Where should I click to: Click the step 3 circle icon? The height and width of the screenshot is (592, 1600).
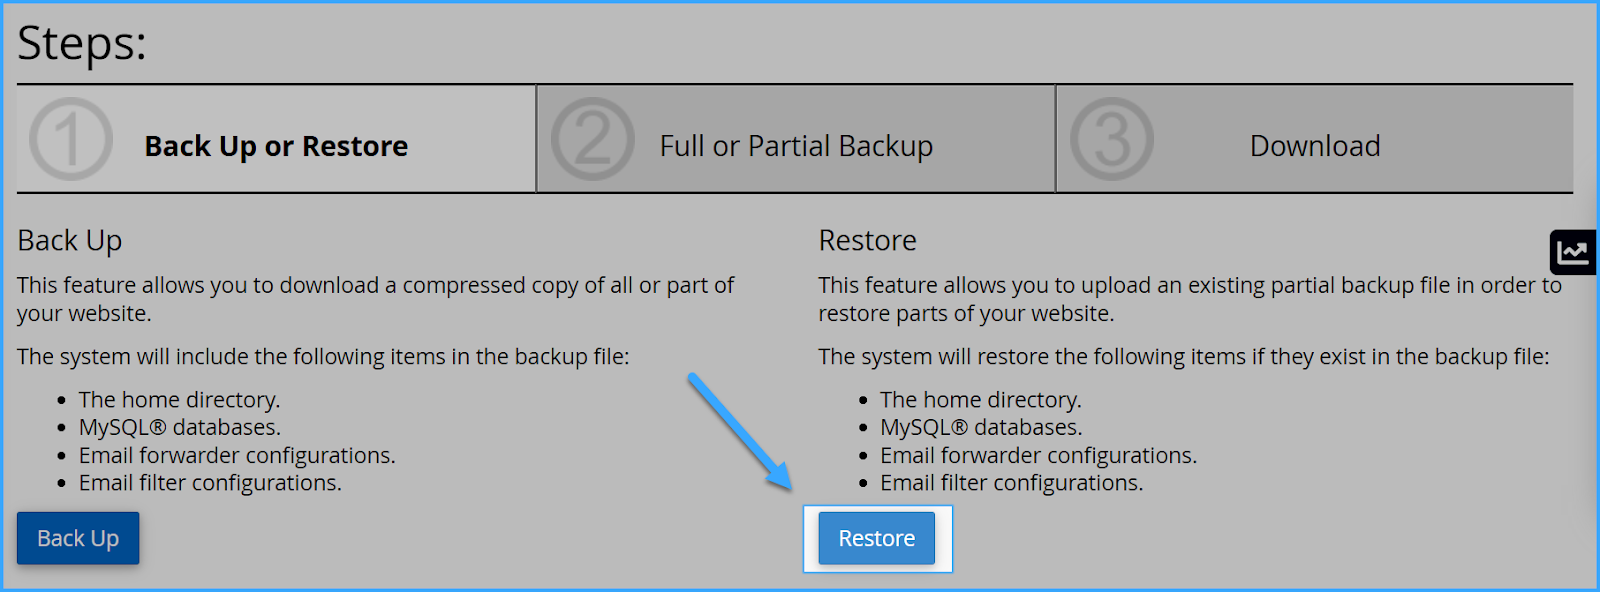click(1112, 139)
